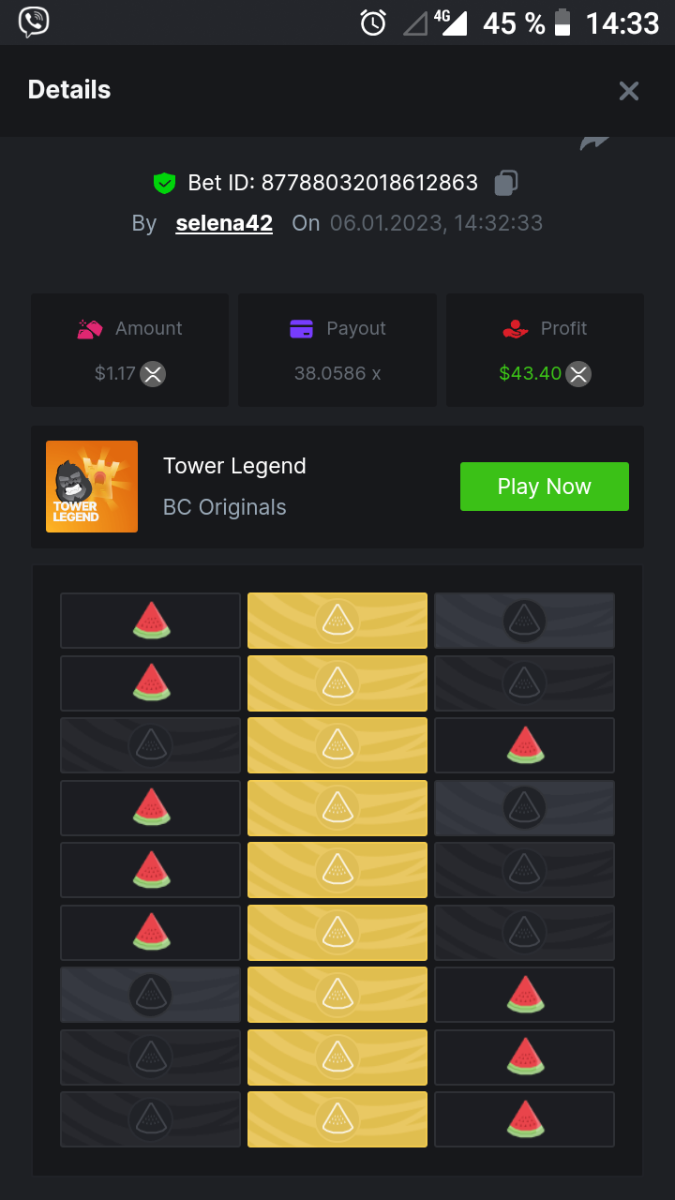The height and width of the screenshot is (1200, 675).
Task: Select the bottom-right watermelon tile
Action: (524, 1119)
